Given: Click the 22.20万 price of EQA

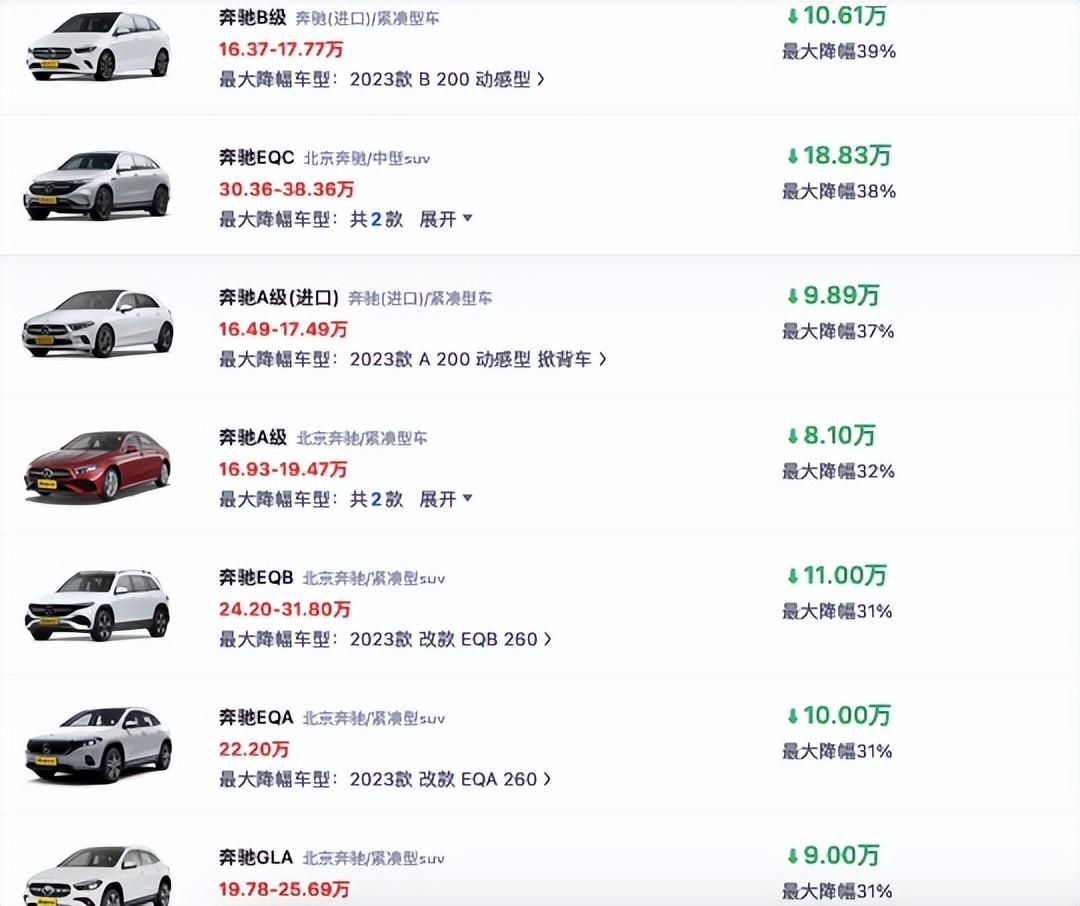Looking at the screenshot, I should [x=254, y=749].
